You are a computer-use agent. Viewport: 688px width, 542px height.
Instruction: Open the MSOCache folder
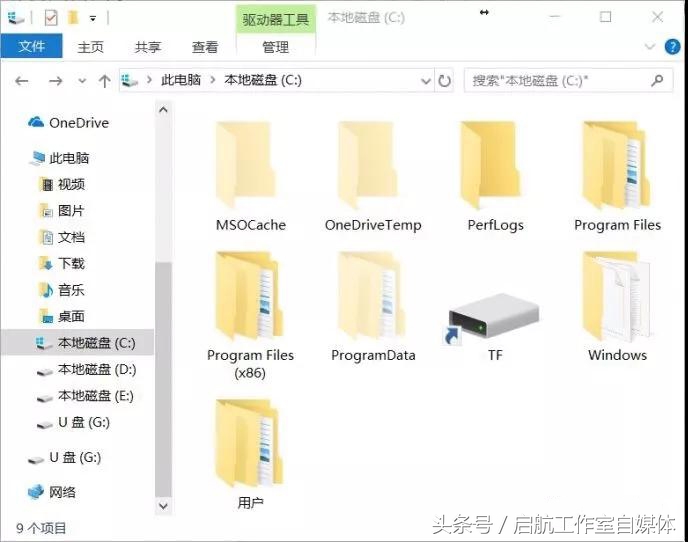point(250,178)
